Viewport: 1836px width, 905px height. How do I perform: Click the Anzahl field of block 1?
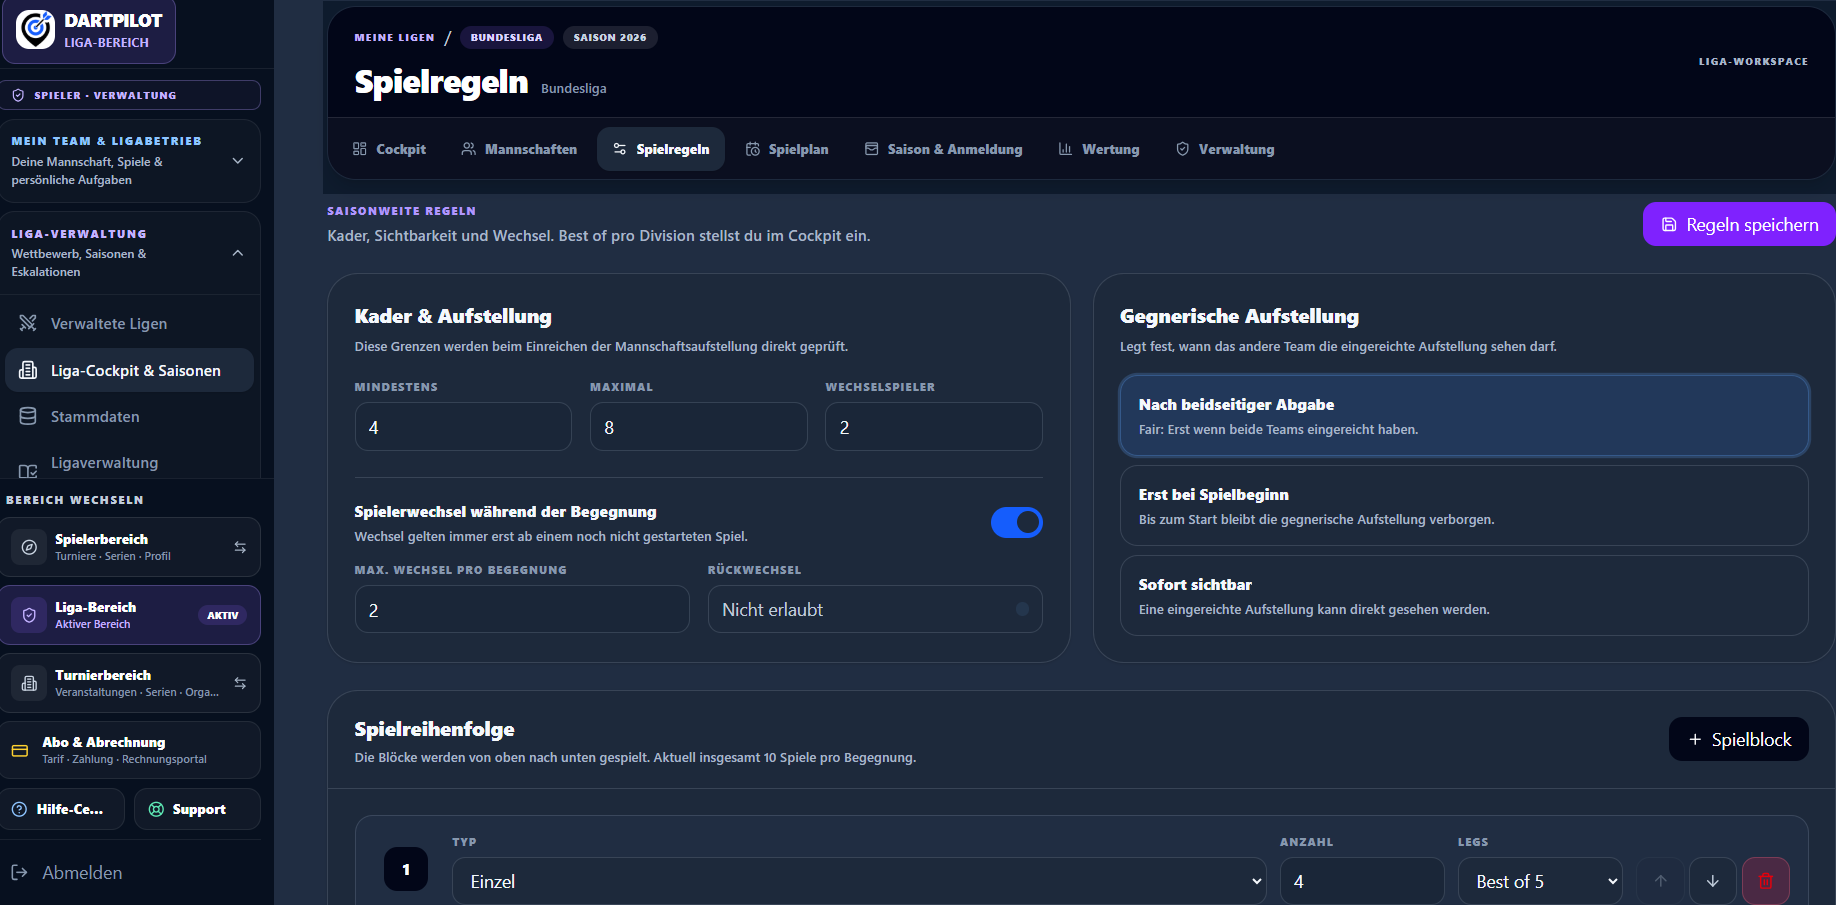tap(1362, 881)
